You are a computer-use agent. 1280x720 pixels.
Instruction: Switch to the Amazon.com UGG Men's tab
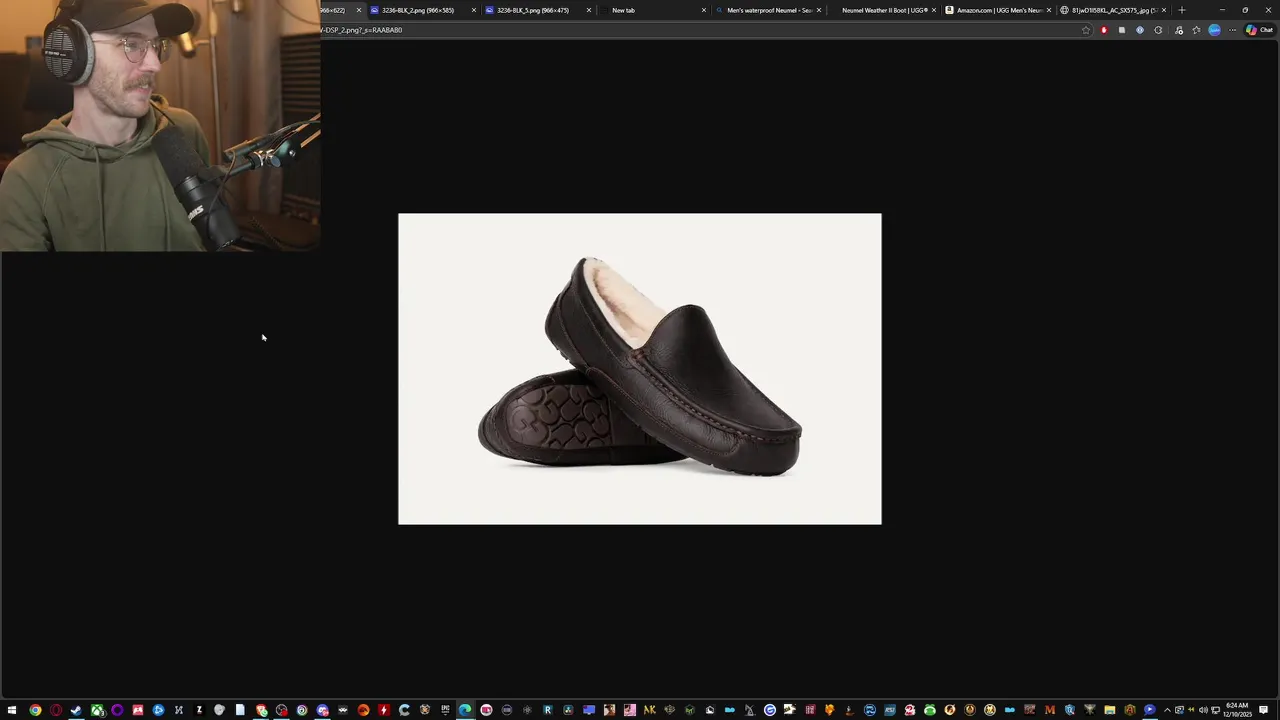(x=998, y=10)
